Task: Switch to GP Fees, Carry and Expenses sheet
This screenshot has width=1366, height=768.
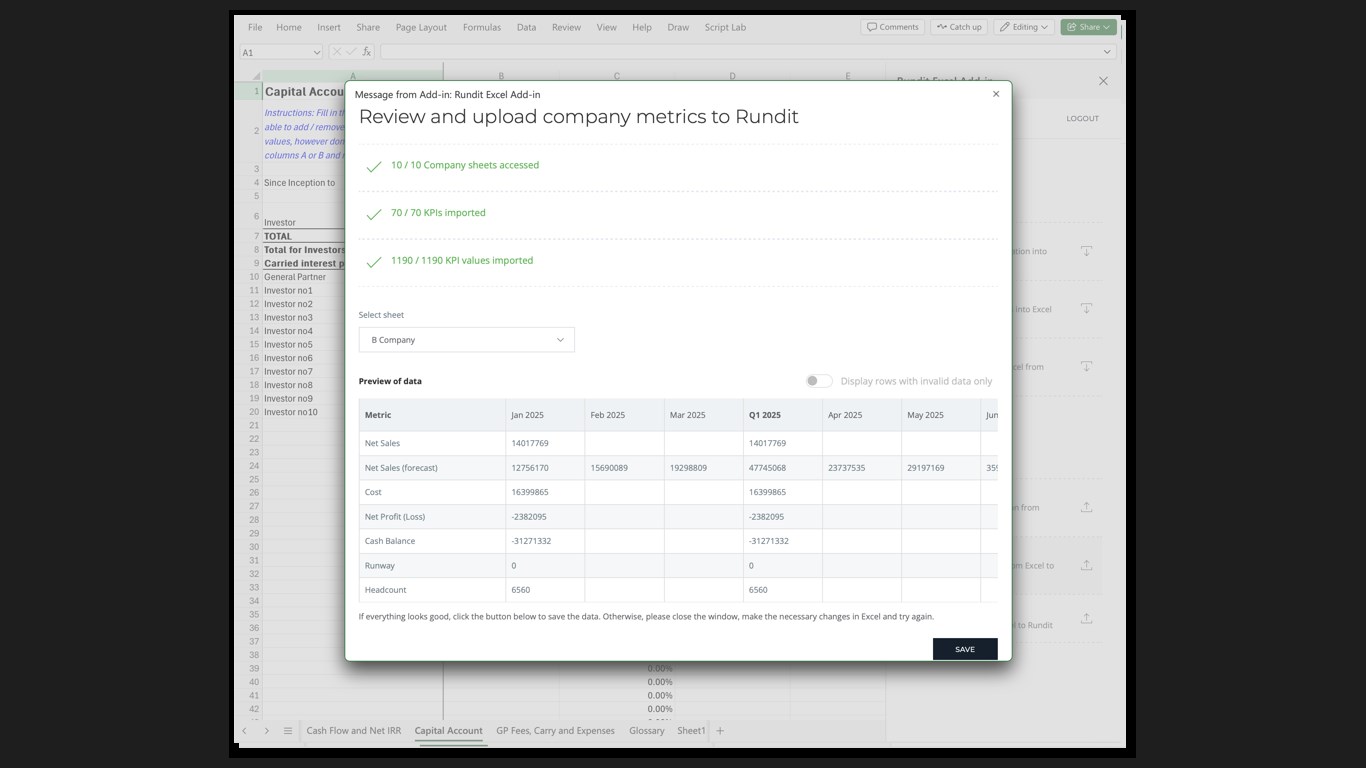Action: point(555,731)
